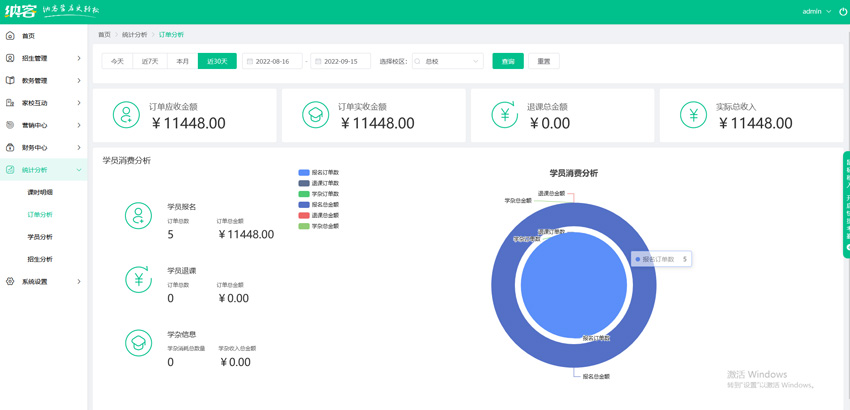Screen dimensions: 850x410
Task: Click the 实际总收入 yen icon
Action: click(693, 115)
